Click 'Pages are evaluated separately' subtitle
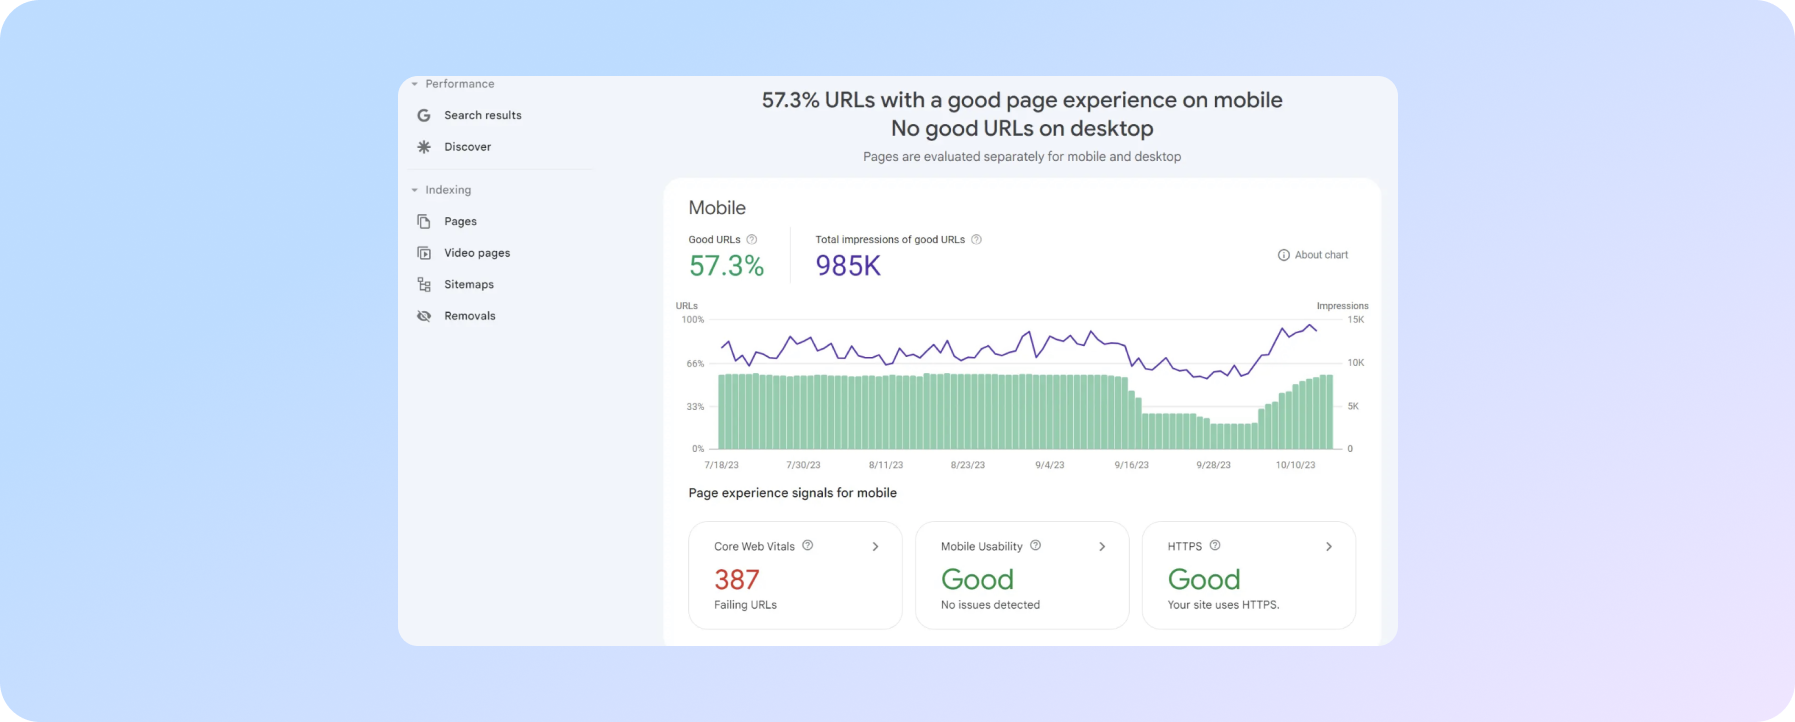Screen dimensions: 1795x722 (1022, 157)
